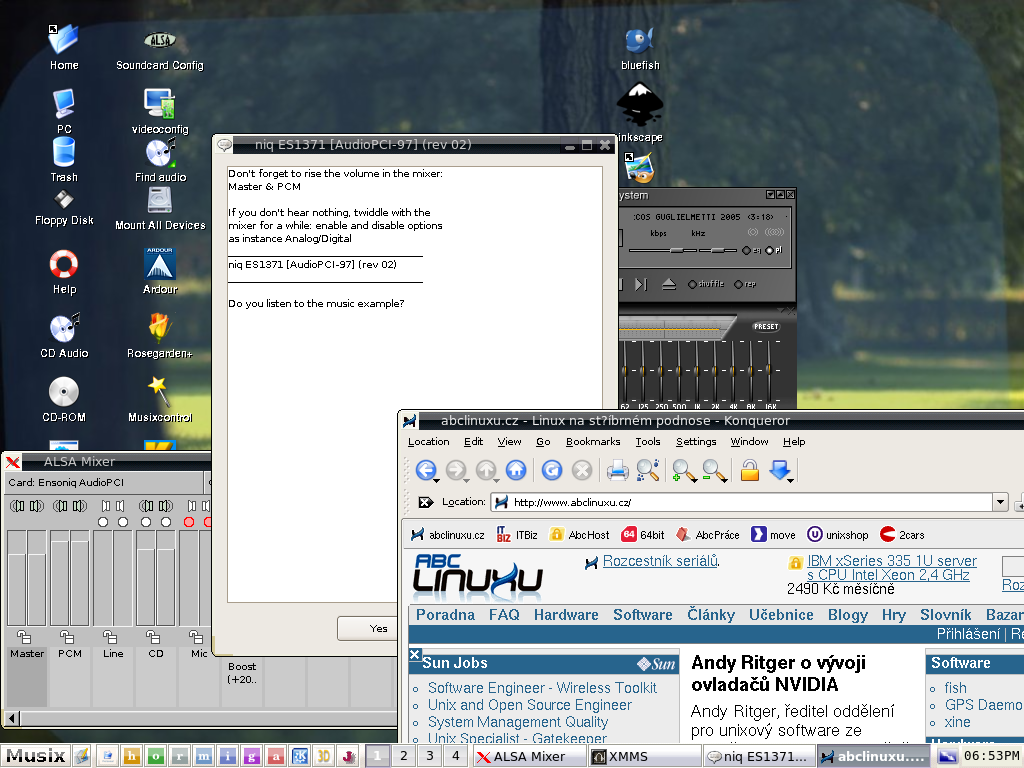
Task: Click the Mount All Devices icon
Action: (160, 209)
